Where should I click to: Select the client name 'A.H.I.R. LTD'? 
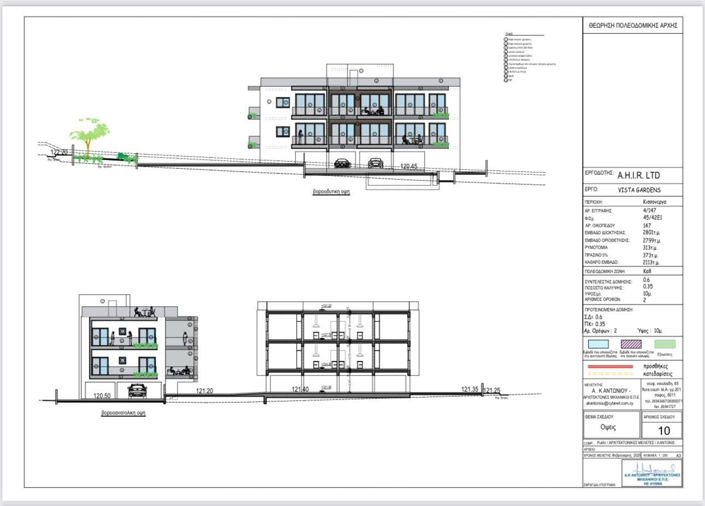click(639, 175)
